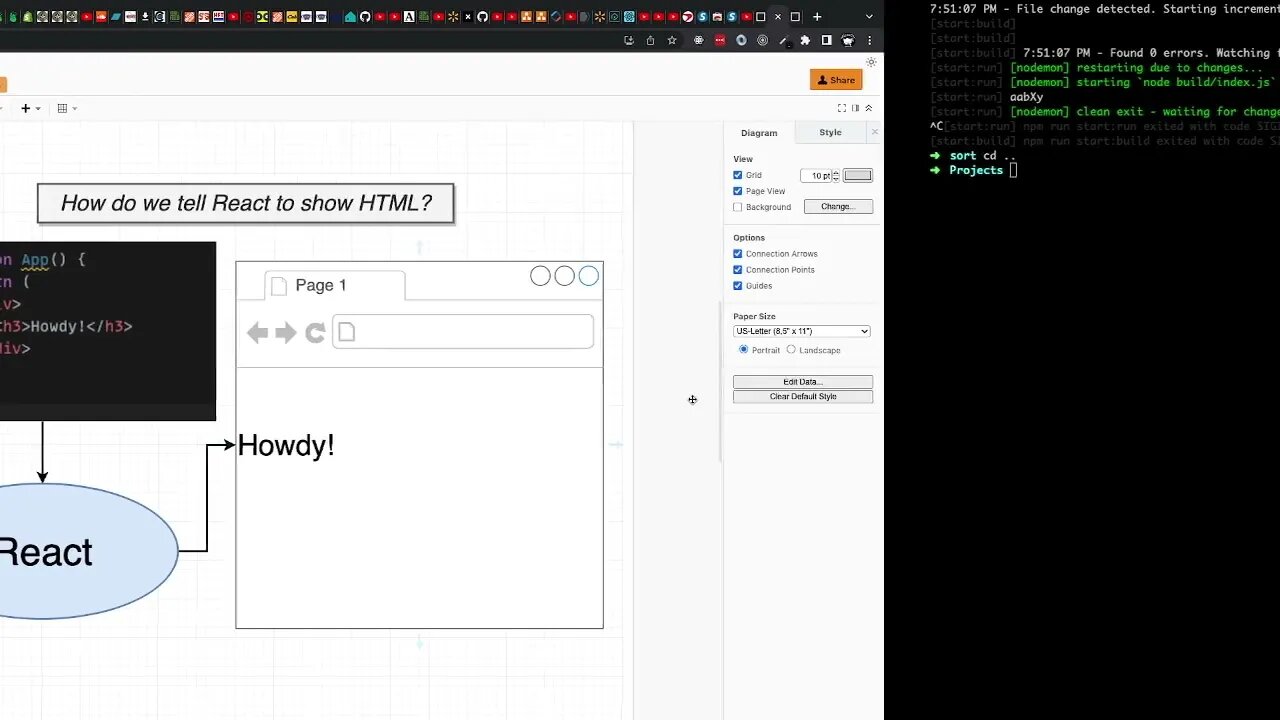Open the browser tab search chevron
Viewport: 1280px width, 720px height.
click(870, 16)
